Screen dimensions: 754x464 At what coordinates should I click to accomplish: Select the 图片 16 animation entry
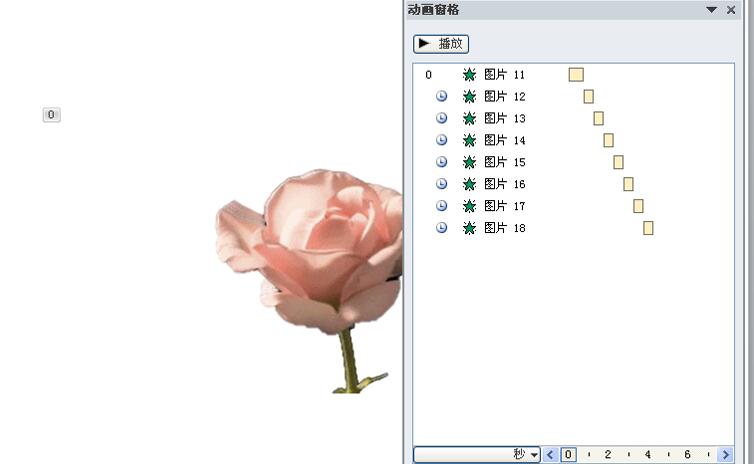573,184
